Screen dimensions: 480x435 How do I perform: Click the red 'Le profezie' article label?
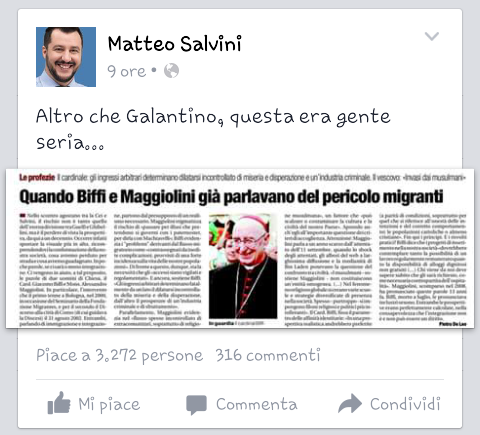[37, 177]
